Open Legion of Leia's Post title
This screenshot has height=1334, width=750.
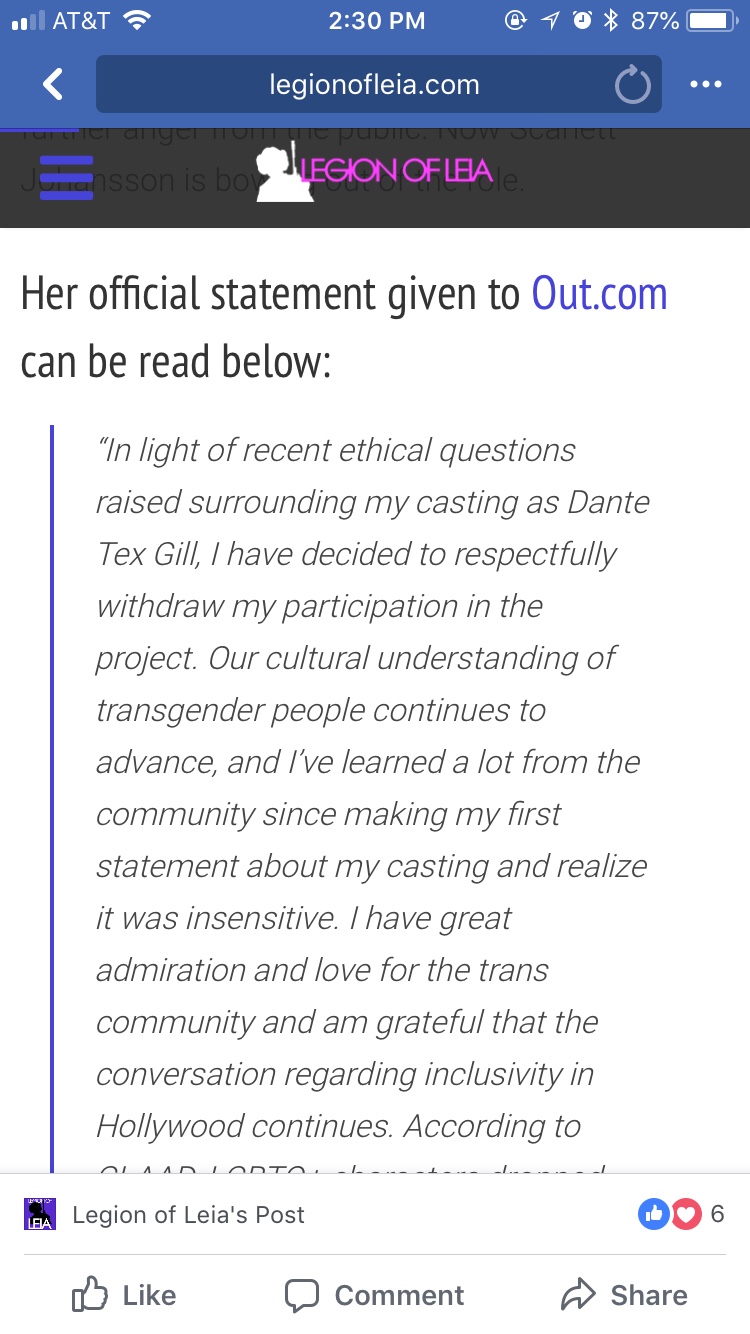click(188, 1215)
